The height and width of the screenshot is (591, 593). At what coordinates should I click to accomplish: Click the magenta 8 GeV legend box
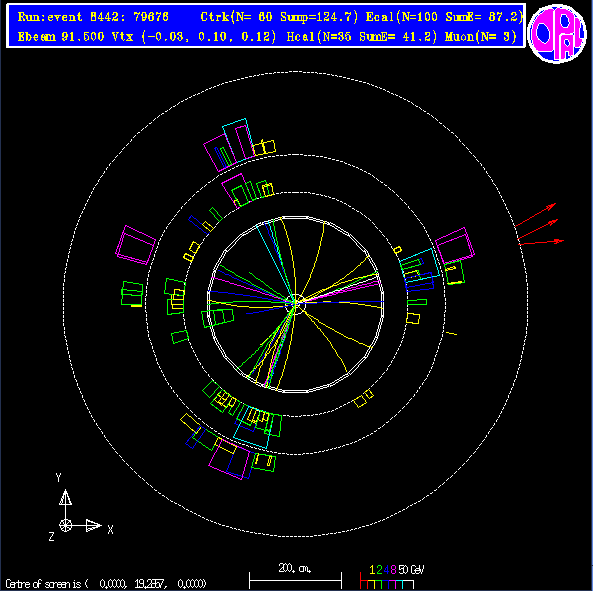point(392,585)
